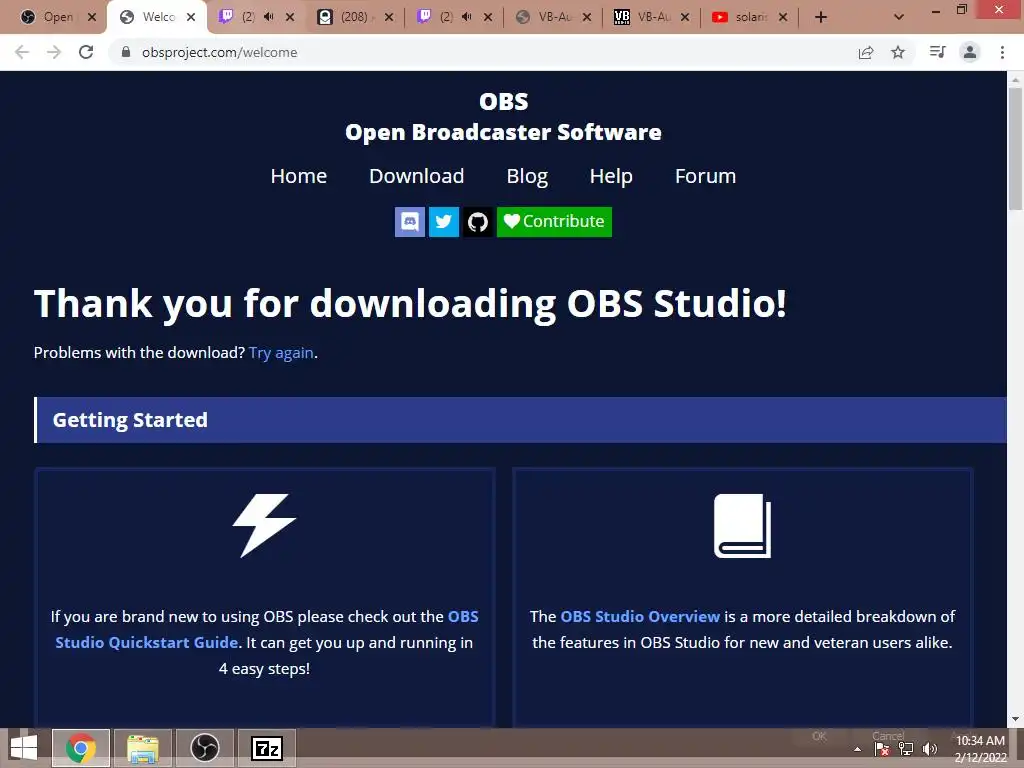Click the book overview icon
1024x768 pixels.
coord(743,526)
